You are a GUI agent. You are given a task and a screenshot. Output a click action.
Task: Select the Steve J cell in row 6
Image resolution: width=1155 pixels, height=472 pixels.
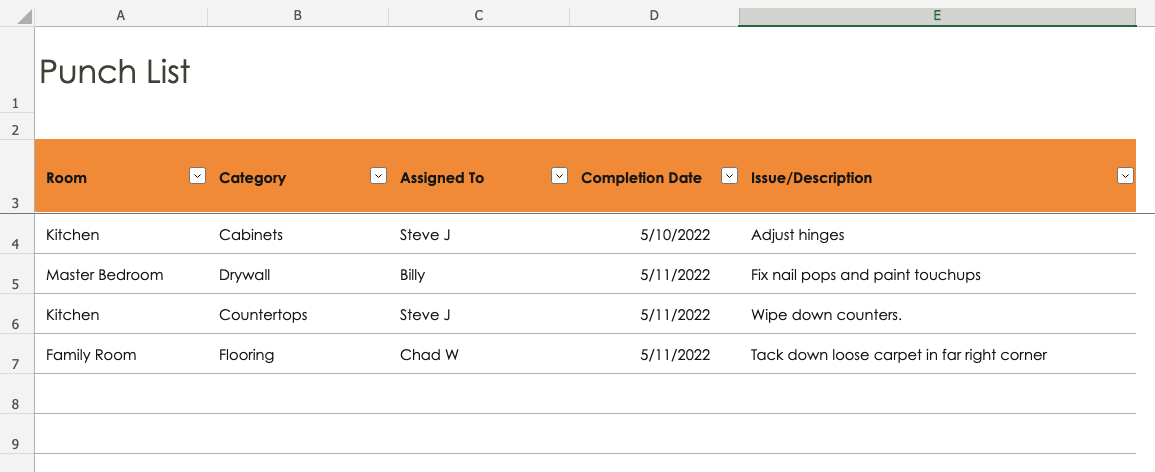(x=479, y=314)
